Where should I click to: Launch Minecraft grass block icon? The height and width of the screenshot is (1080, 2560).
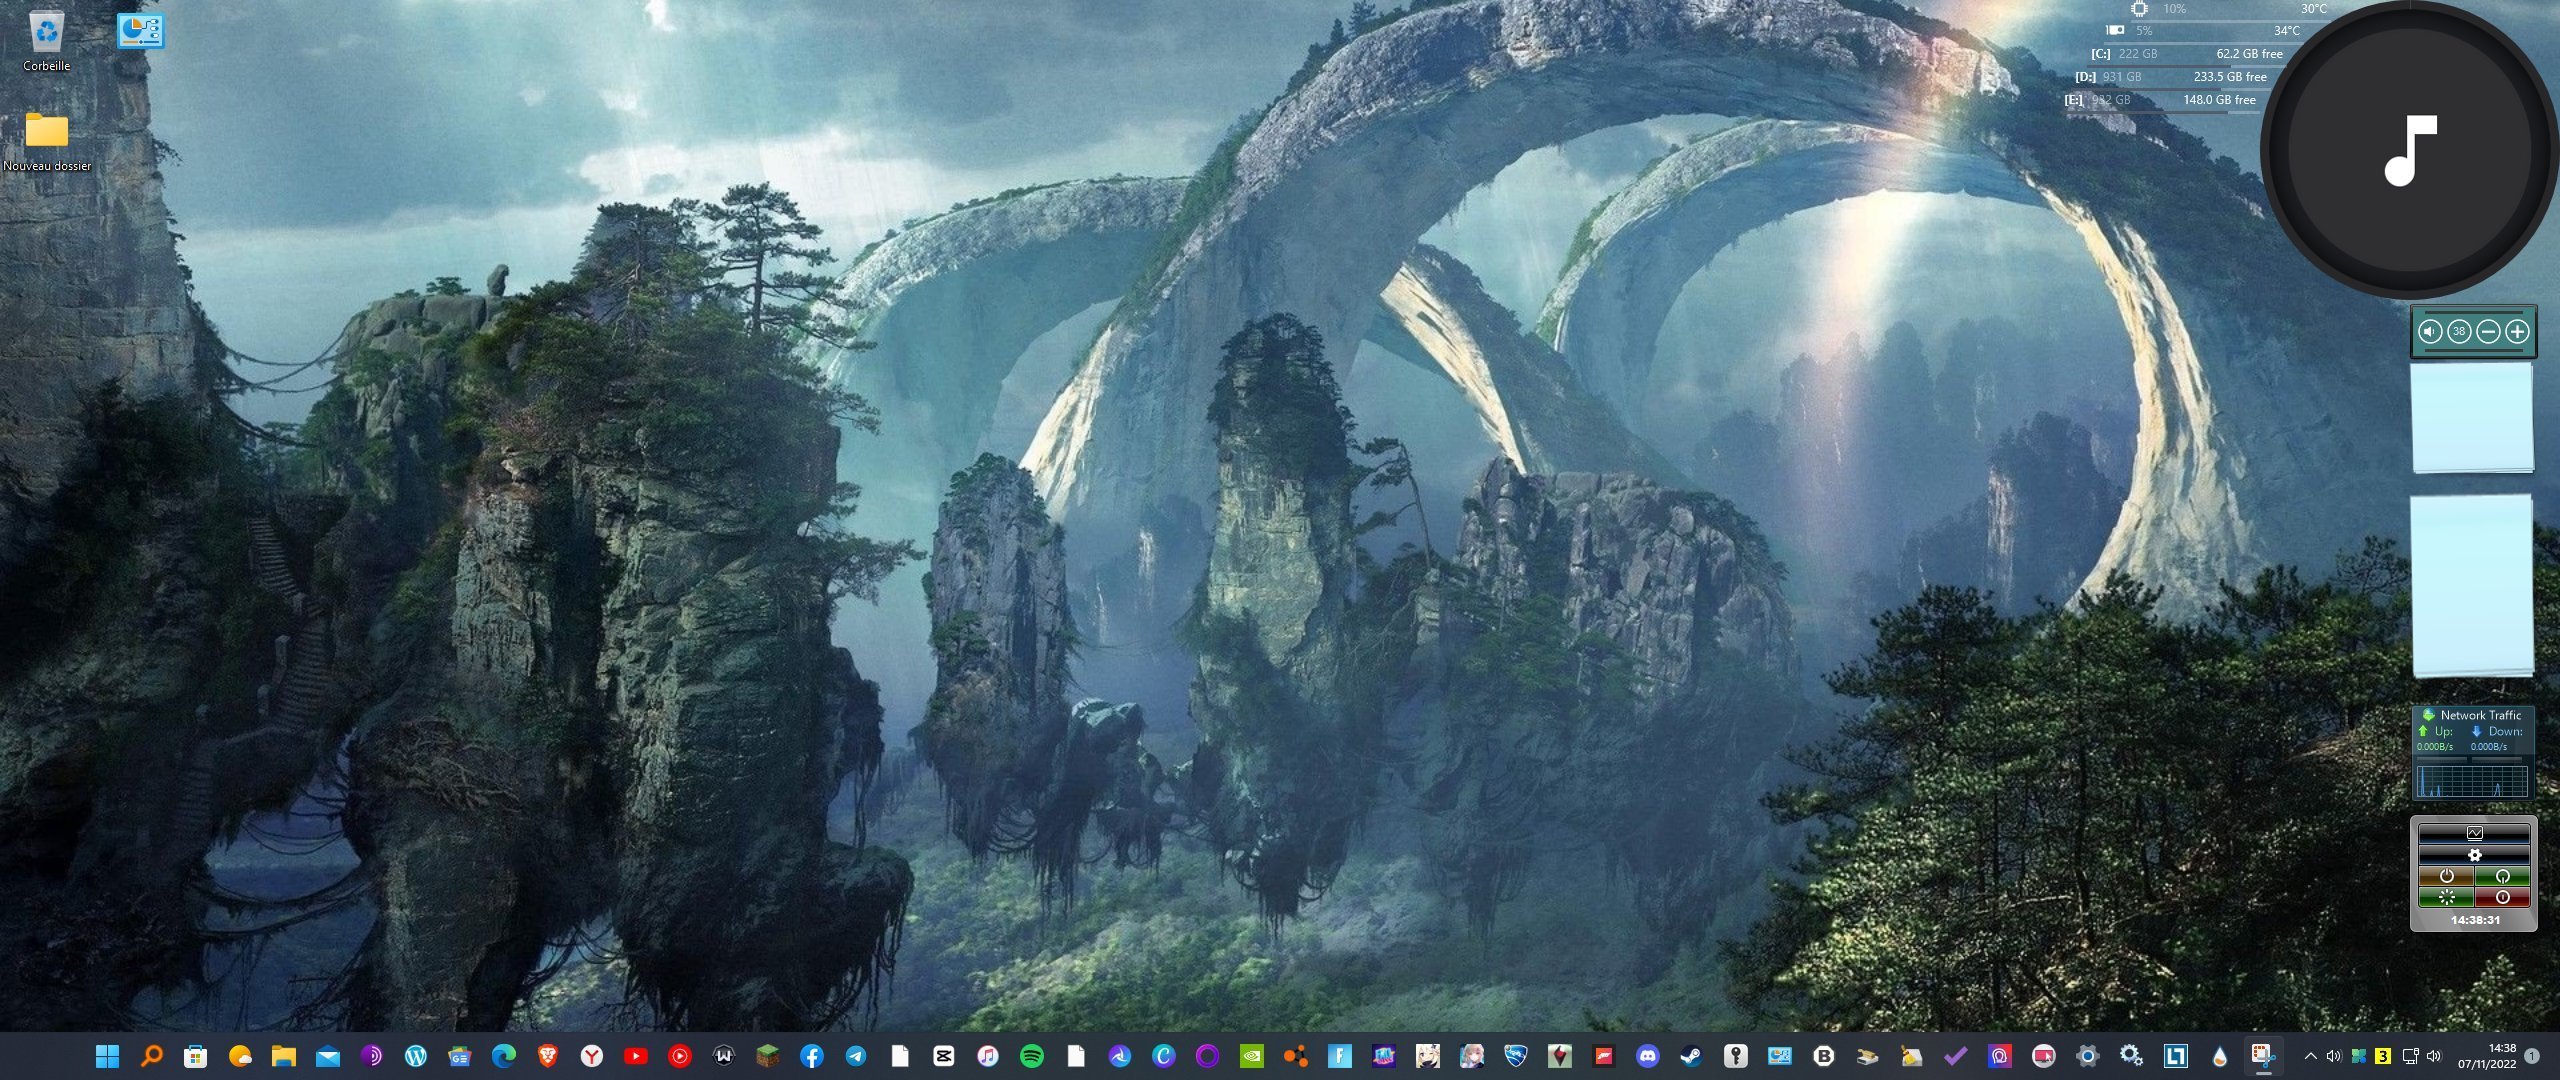pyautogui.click(x=767, y=1056)
